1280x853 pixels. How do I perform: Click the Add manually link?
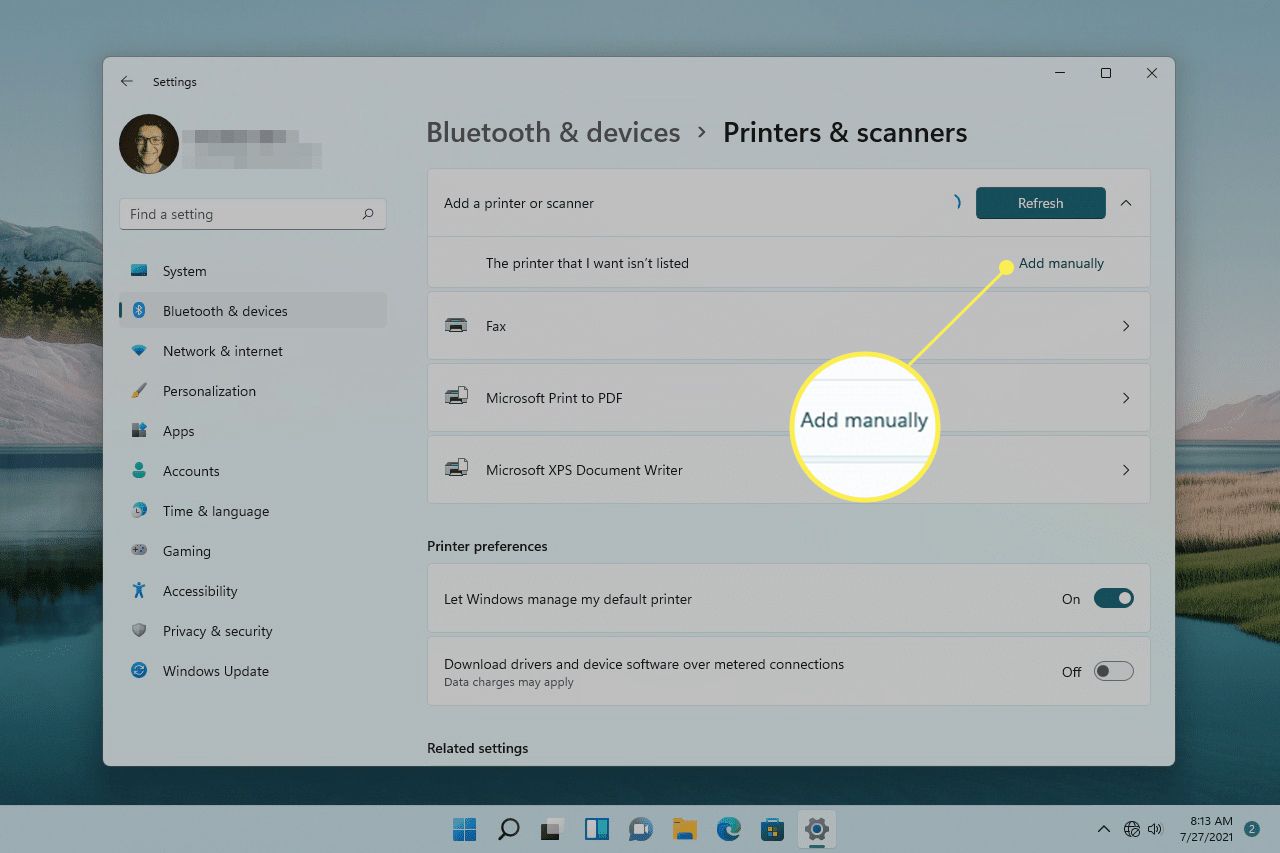1061,264
